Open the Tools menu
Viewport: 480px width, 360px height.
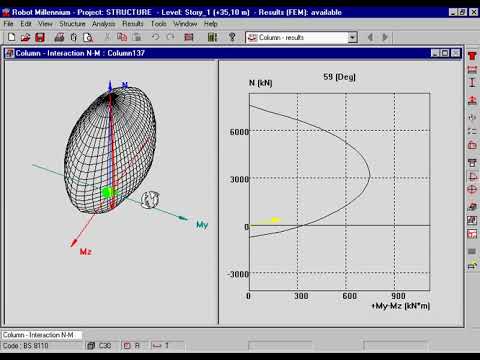click(159, 24)
